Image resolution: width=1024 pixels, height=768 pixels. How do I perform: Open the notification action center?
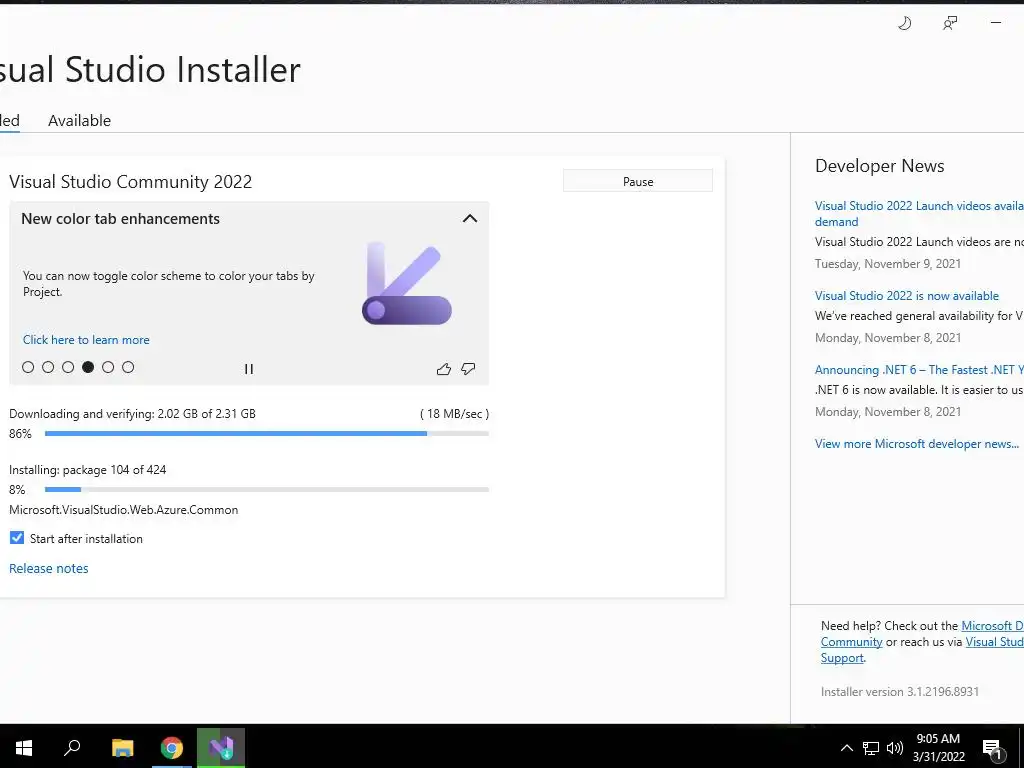[993, 750]
